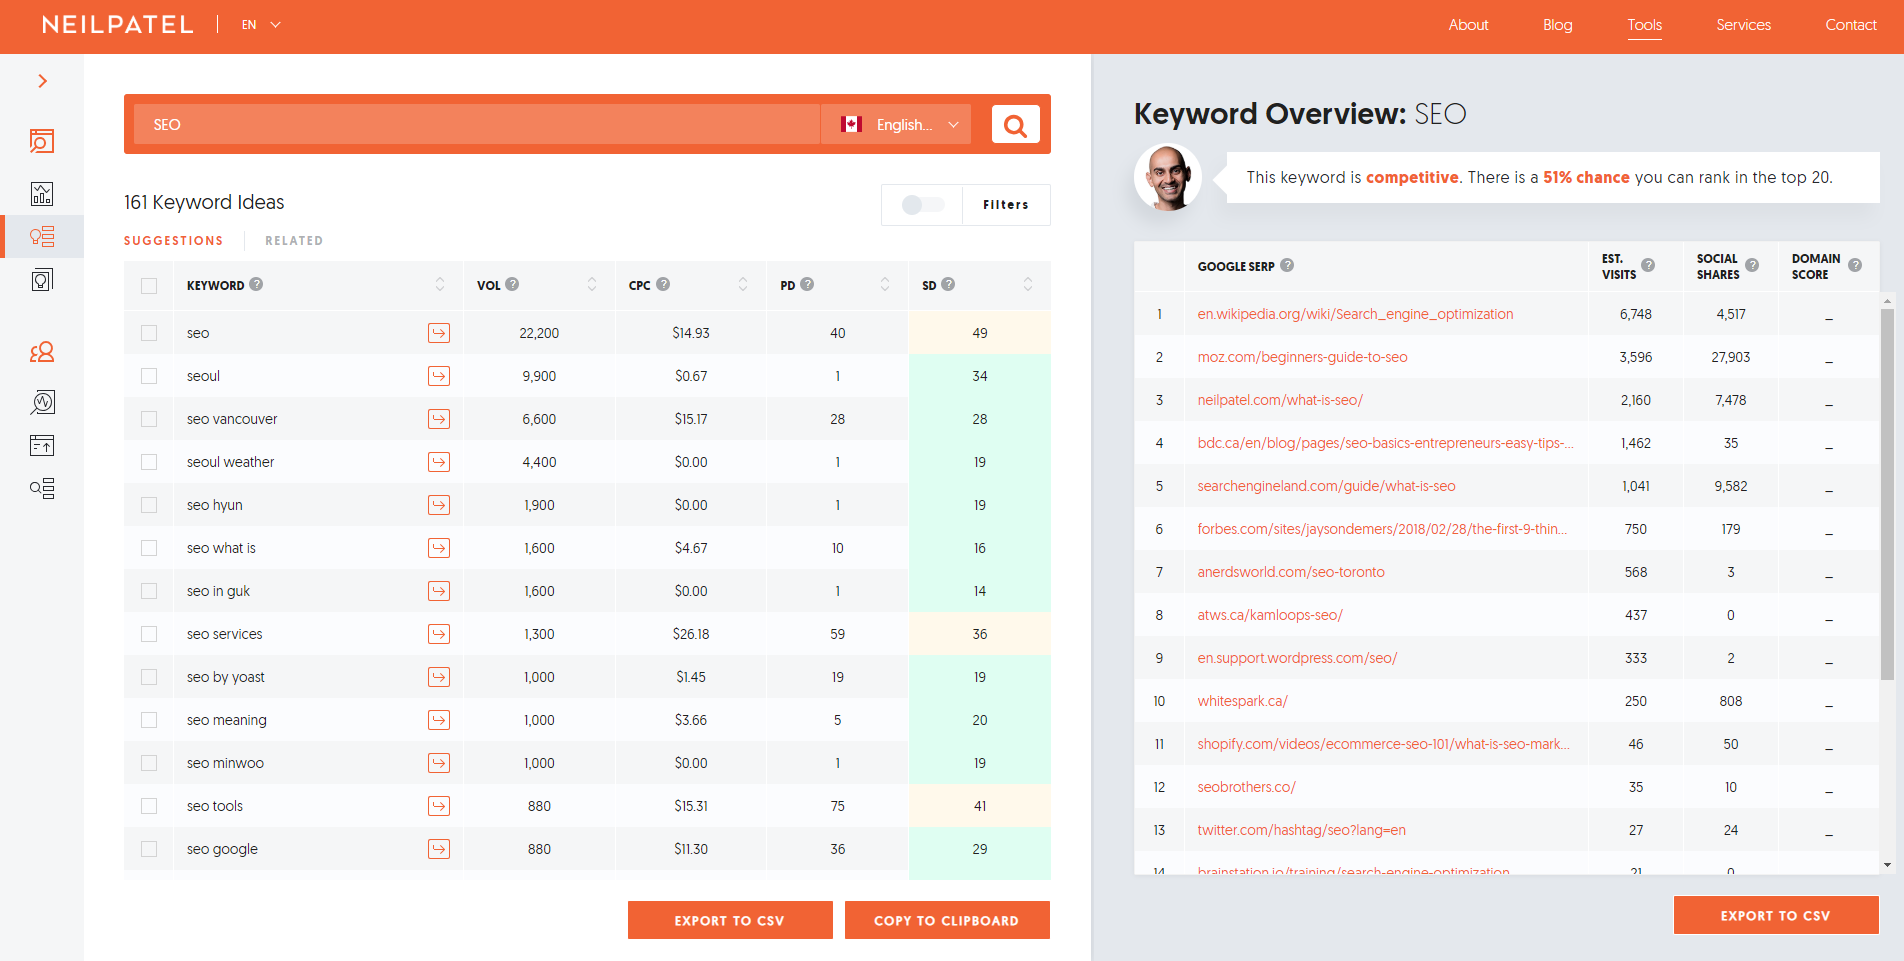Go to About in top navigation
Image resolution: width=1904 pixels, height=961 pixels.
tap(1468, 25)
